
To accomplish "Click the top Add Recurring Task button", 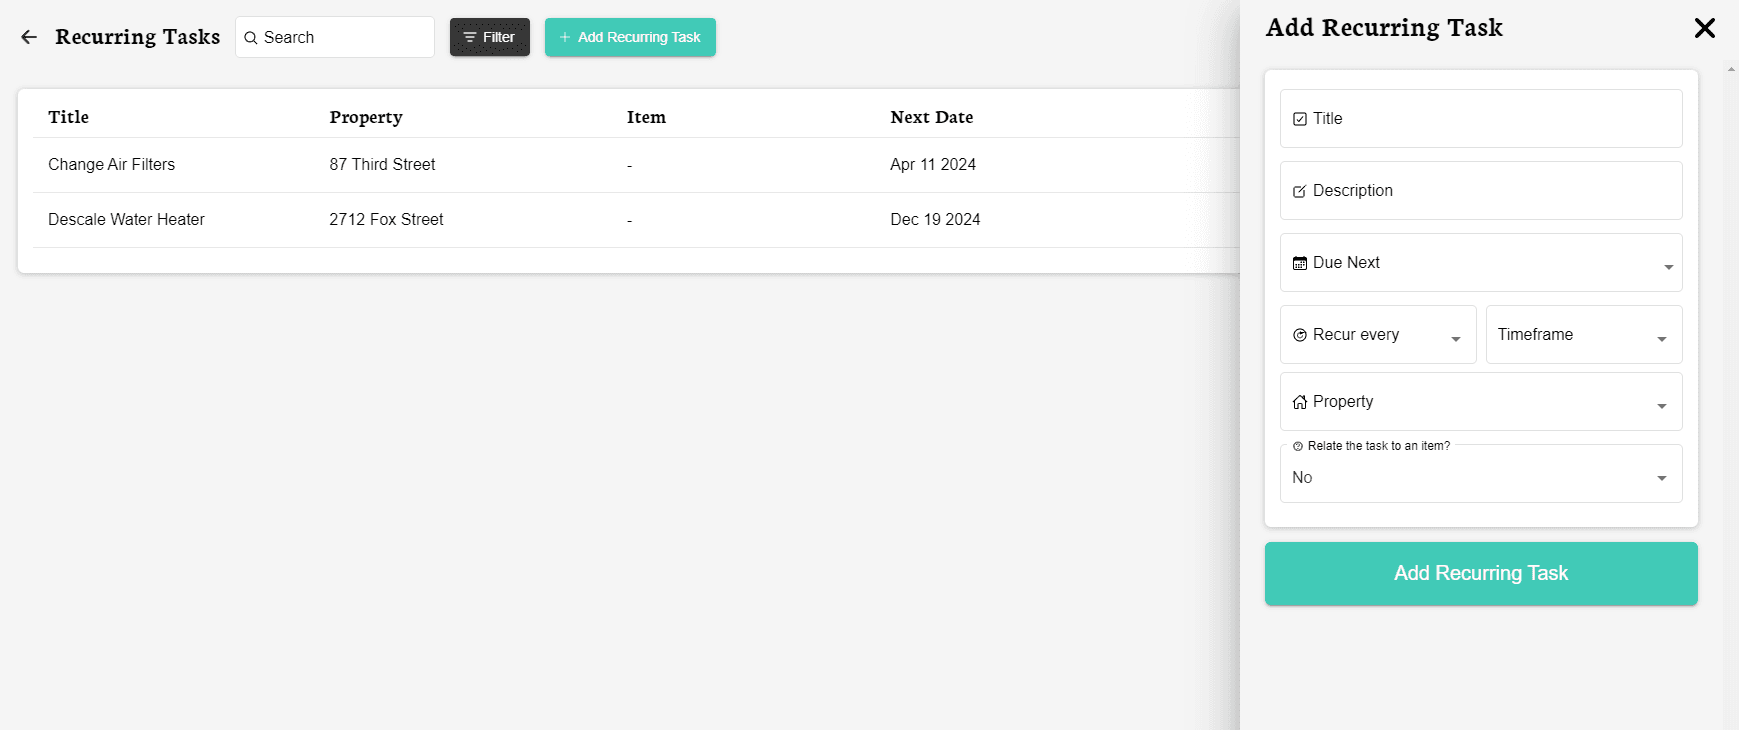I will click(630, 37).
